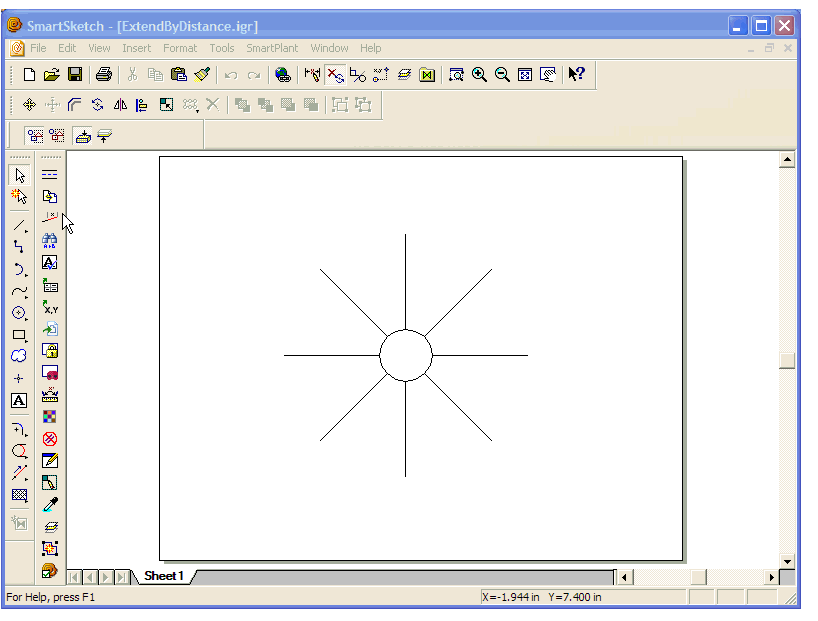Viewport: 818px width, 621px height.
Task: Open the View menu
Action: click(x=99, y=48)
